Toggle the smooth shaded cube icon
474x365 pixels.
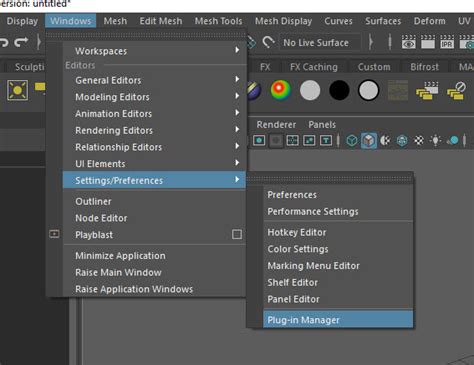369,140
